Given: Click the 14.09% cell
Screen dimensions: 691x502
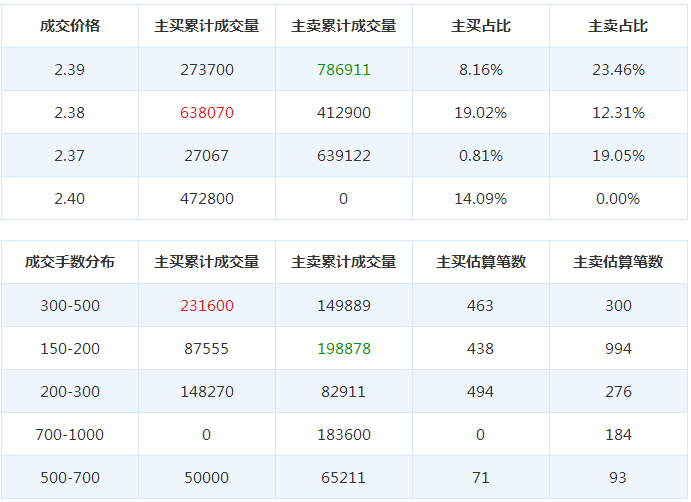Looking at the screenshot, I should click(481, 199).
